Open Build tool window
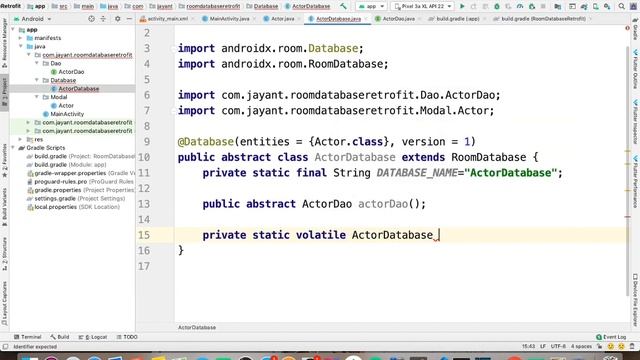 (x=60, y=337)
